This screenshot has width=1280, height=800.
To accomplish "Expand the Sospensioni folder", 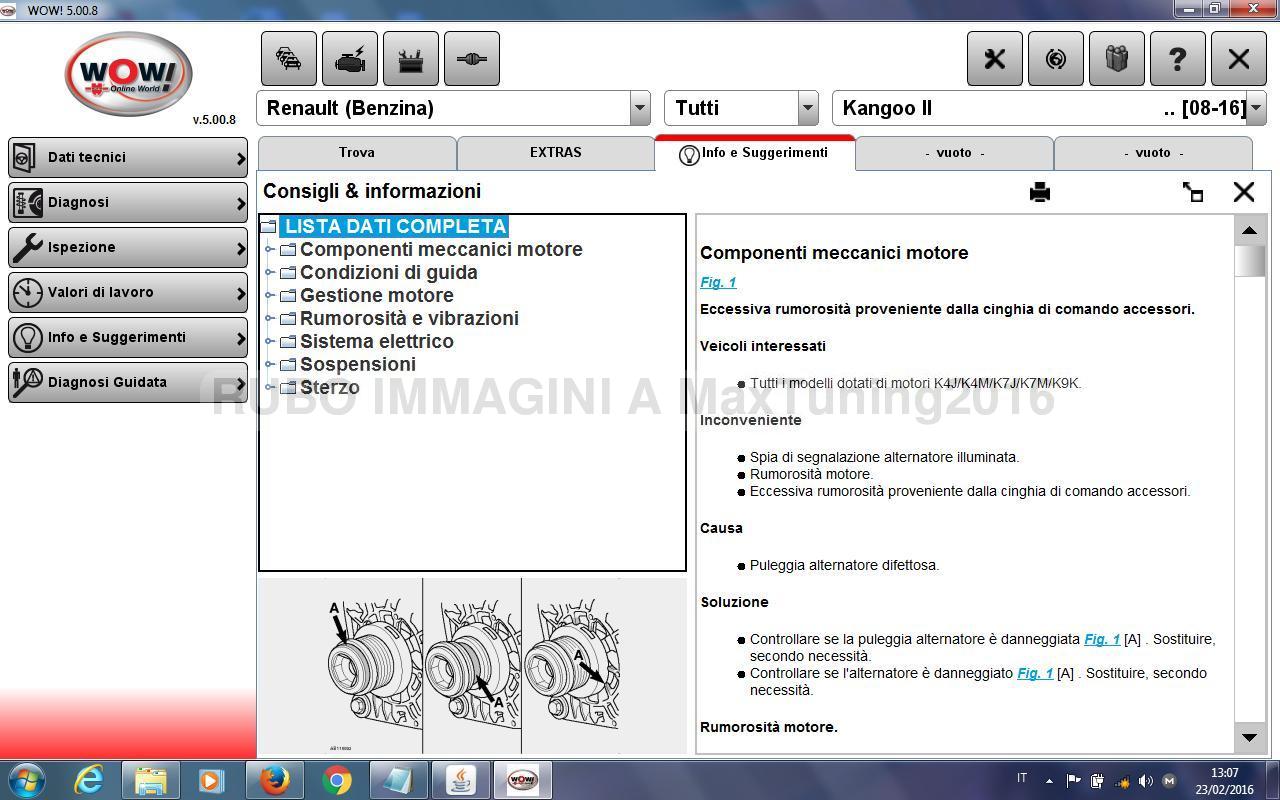I will point(269,365).
